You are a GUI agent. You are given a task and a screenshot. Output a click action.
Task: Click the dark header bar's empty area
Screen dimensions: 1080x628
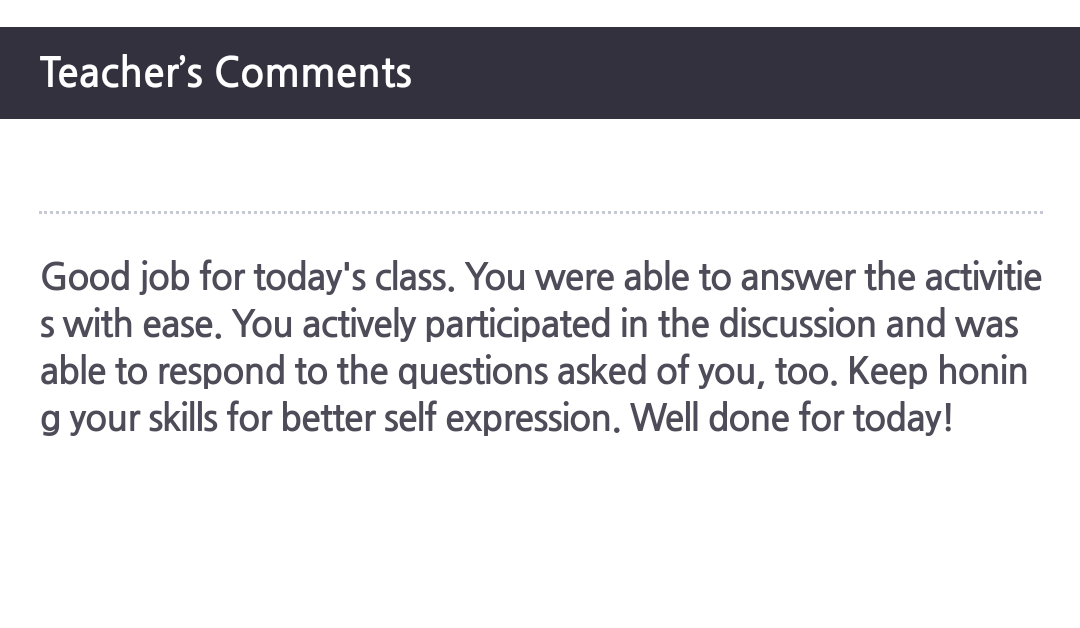click(744, 72)
